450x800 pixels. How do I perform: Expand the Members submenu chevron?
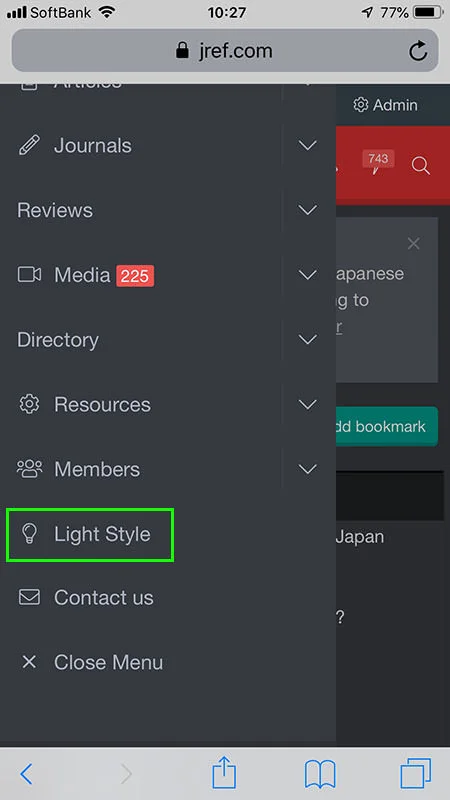pos(308,469)
